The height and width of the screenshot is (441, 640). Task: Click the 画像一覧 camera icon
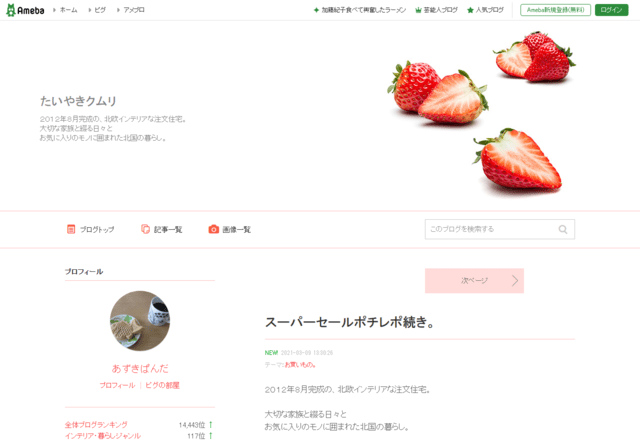(x=213, y=229)
